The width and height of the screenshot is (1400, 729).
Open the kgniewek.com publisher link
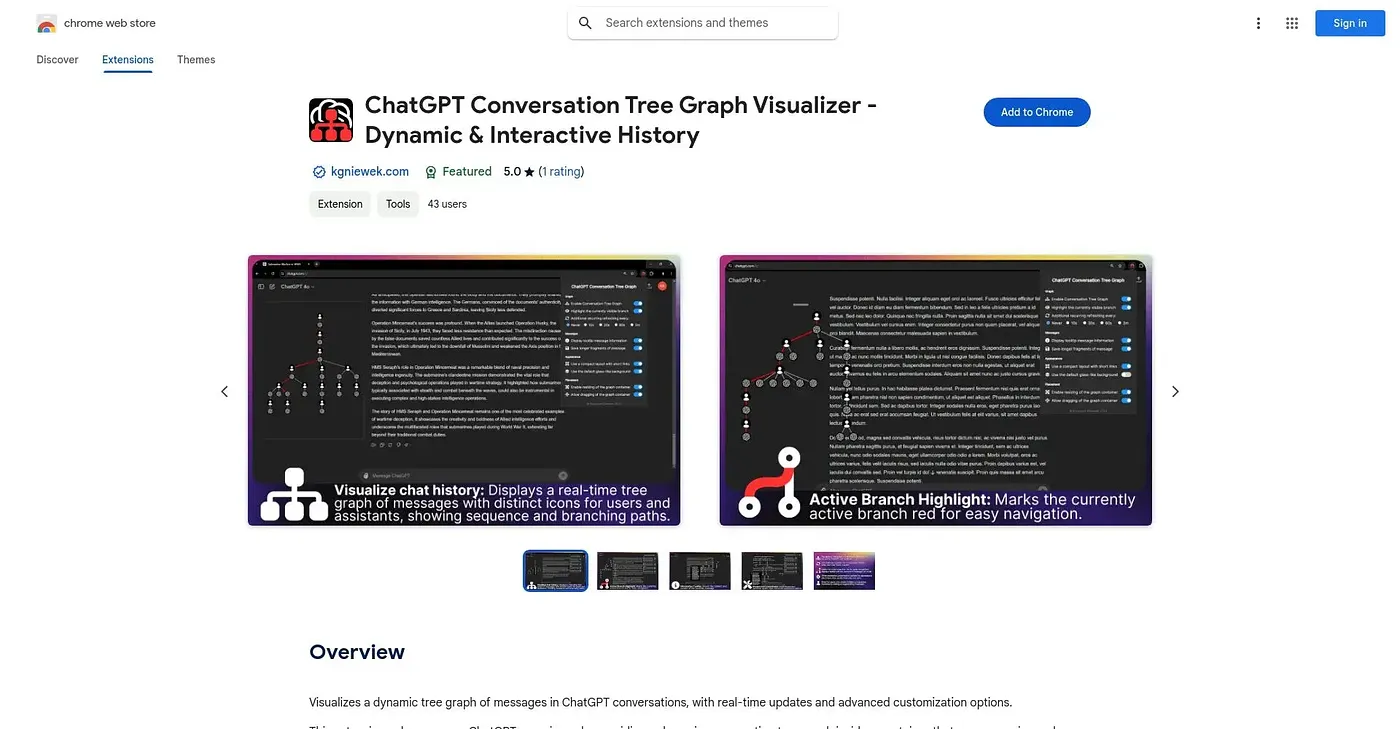click(370, 172)
